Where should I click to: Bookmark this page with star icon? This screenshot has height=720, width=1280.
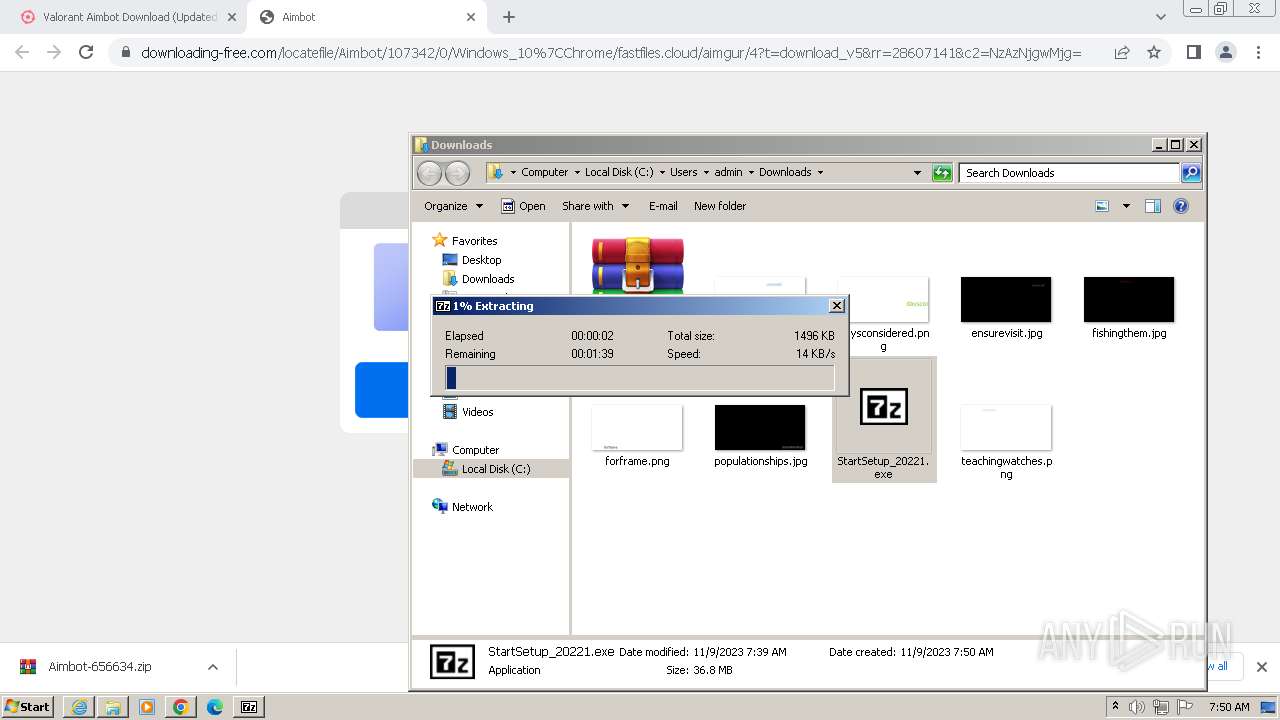point(1154,52)
